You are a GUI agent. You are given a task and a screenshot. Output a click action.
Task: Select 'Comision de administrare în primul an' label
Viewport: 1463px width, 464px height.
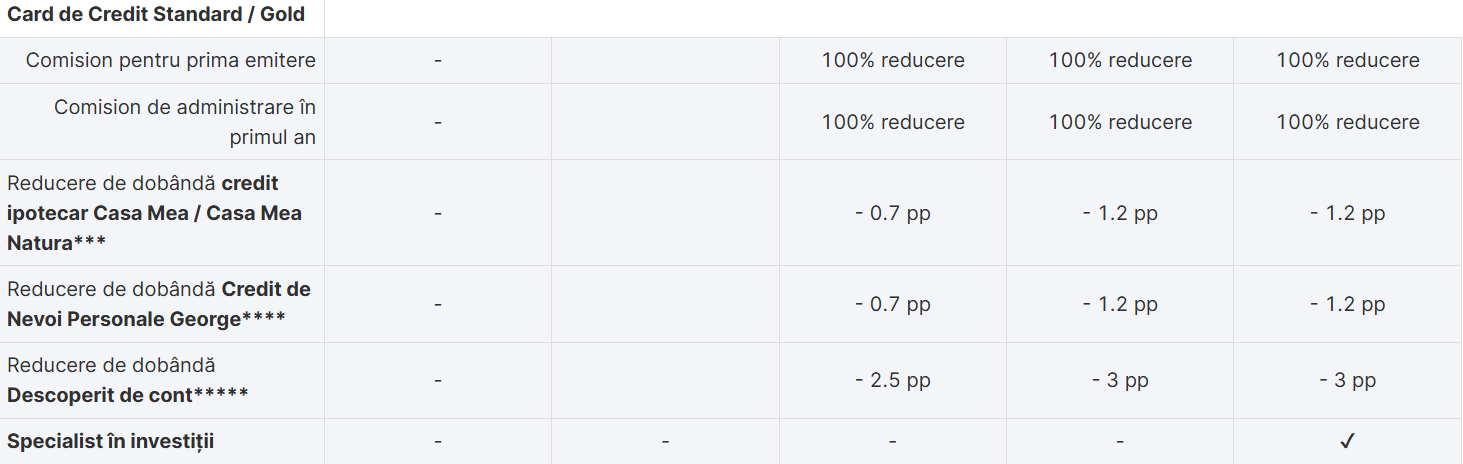pos(185,122)
